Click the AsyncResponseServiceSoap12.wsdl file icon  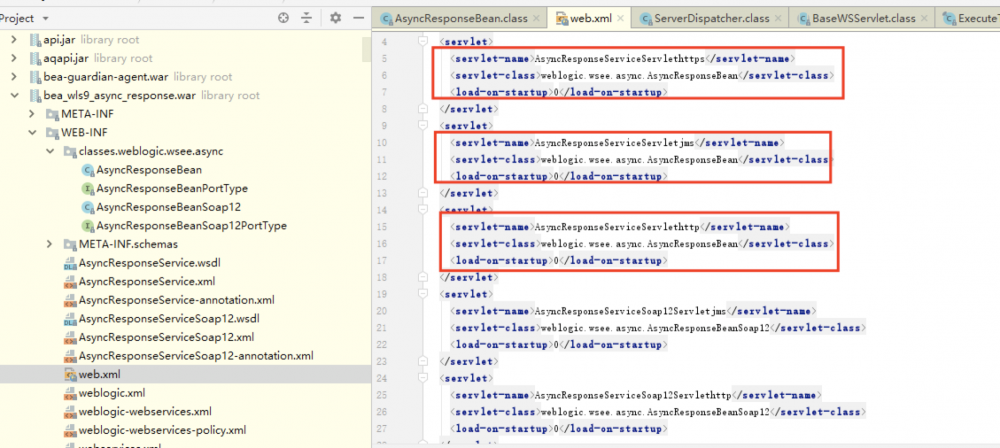[x=70, y=318]
